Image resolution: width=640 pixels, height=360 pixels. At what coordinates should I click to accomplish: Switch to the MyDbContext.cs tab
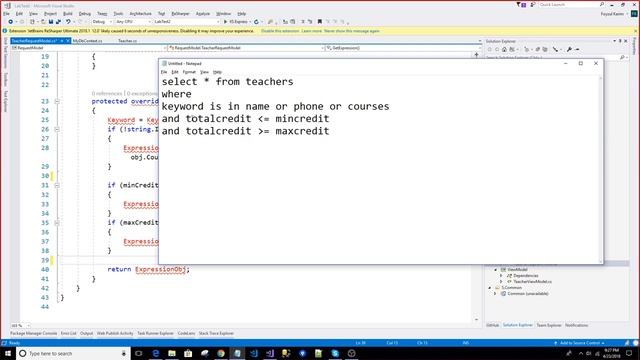pyautogui.click(x=87, y=41)
